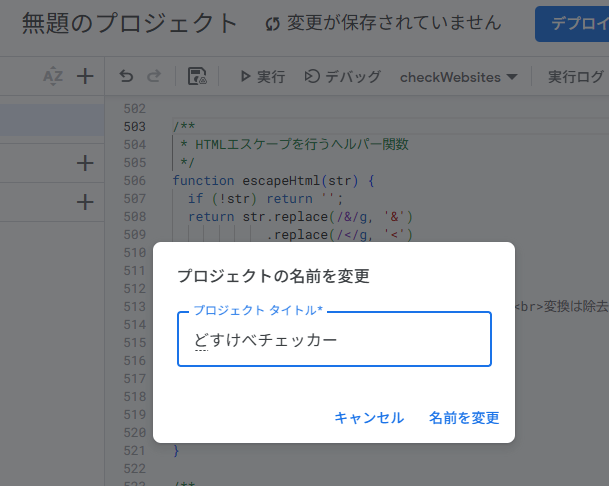Image resolution: width=609 pixels, height=486 pixels.
Task: Confirm with 名前を変更 button
Action: tap(464, 418)
